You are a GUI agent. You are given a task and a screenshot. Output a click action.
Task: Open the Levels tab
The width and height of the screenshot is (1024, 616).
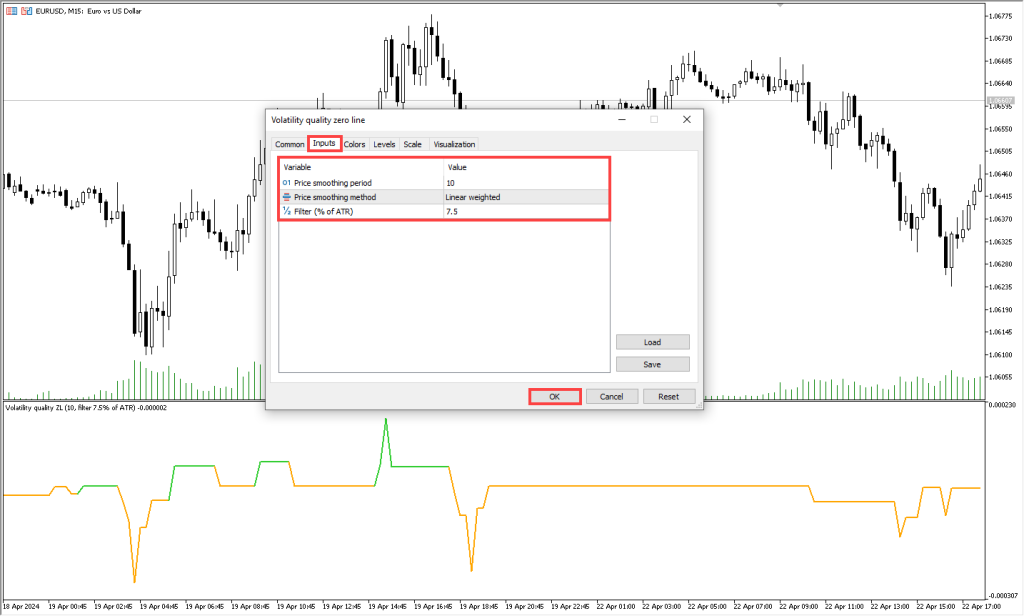(x=384, y=144)
